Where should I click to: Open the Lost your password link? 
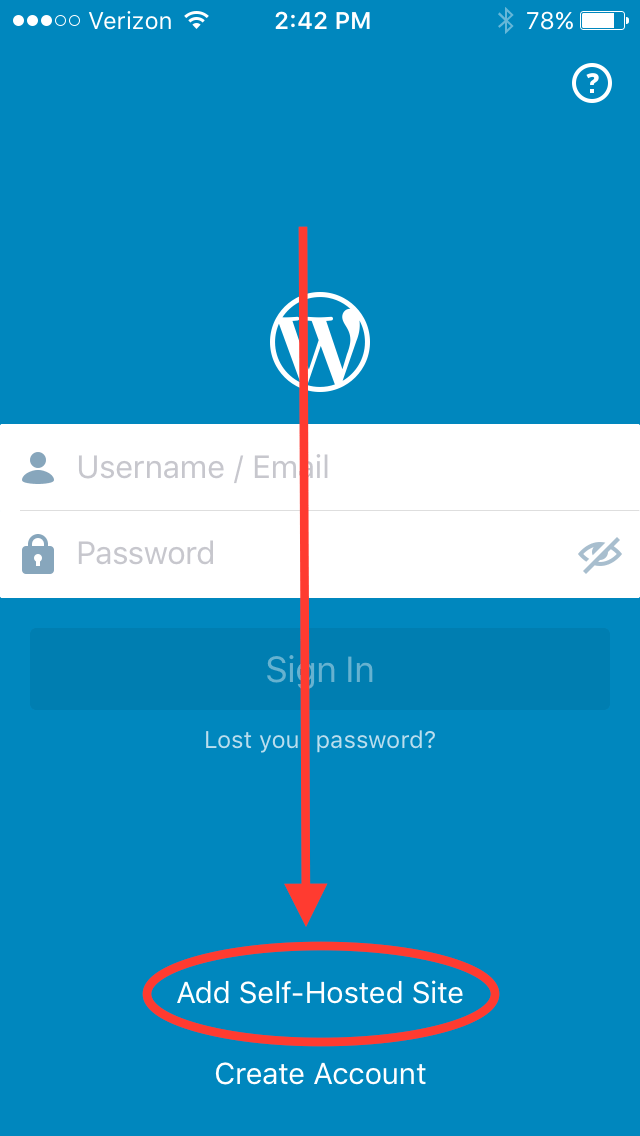(320, 740)
